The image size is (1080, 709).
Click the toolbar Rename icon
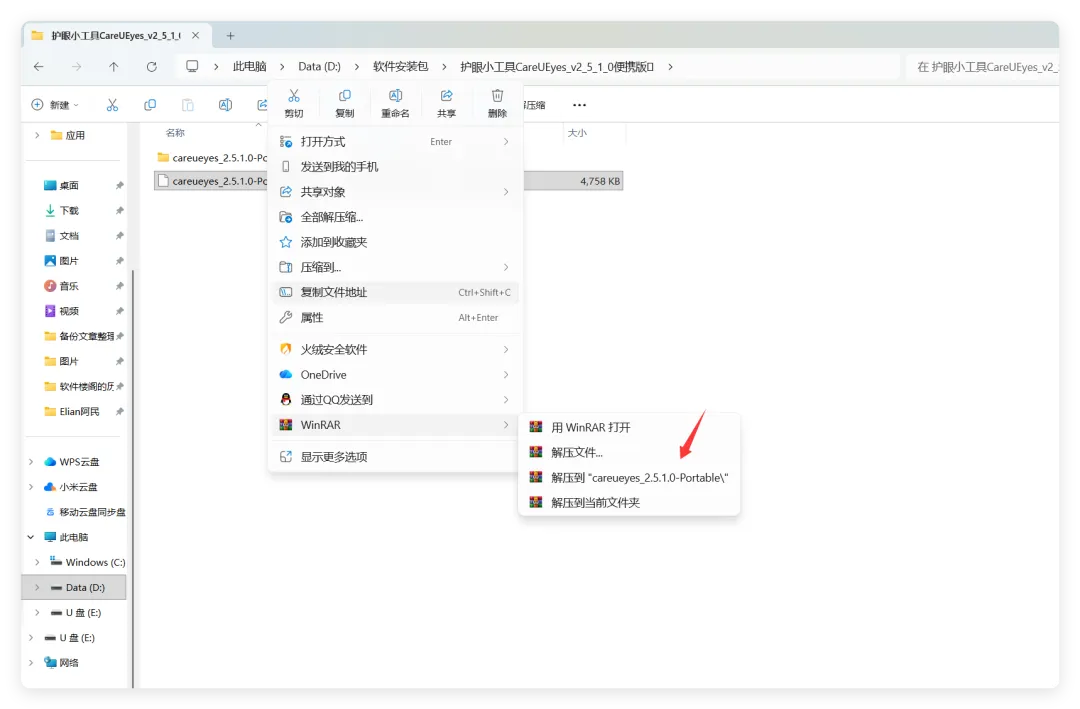click(x=225, y=105)
